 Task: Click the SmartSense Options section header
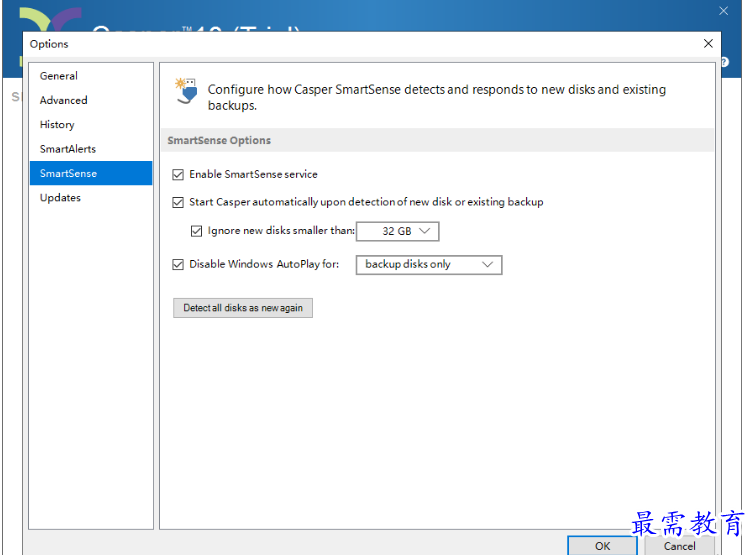coord(219,141)
